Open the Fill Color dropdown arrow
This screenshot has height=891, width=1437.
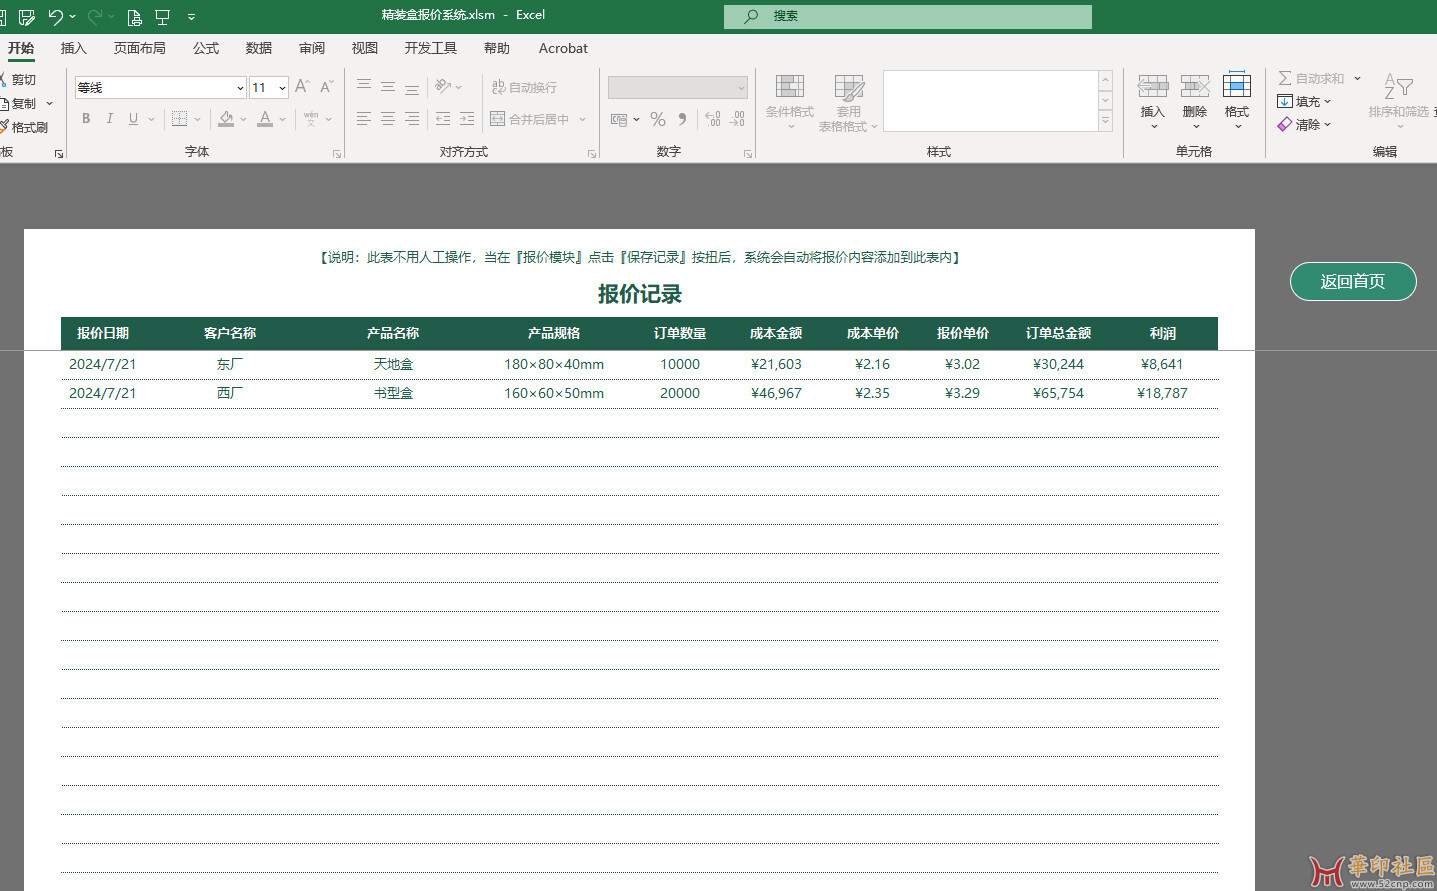243,119
